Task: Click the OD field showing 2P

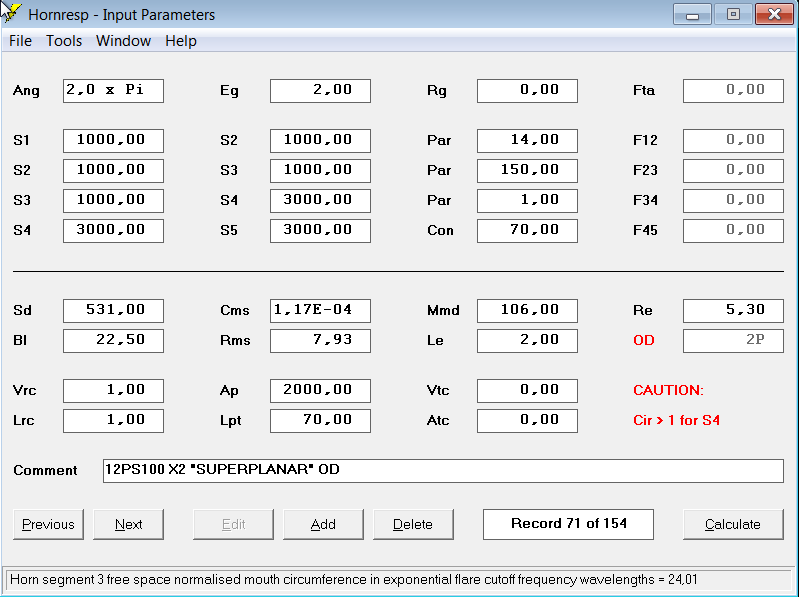Action: pos(733,341)
